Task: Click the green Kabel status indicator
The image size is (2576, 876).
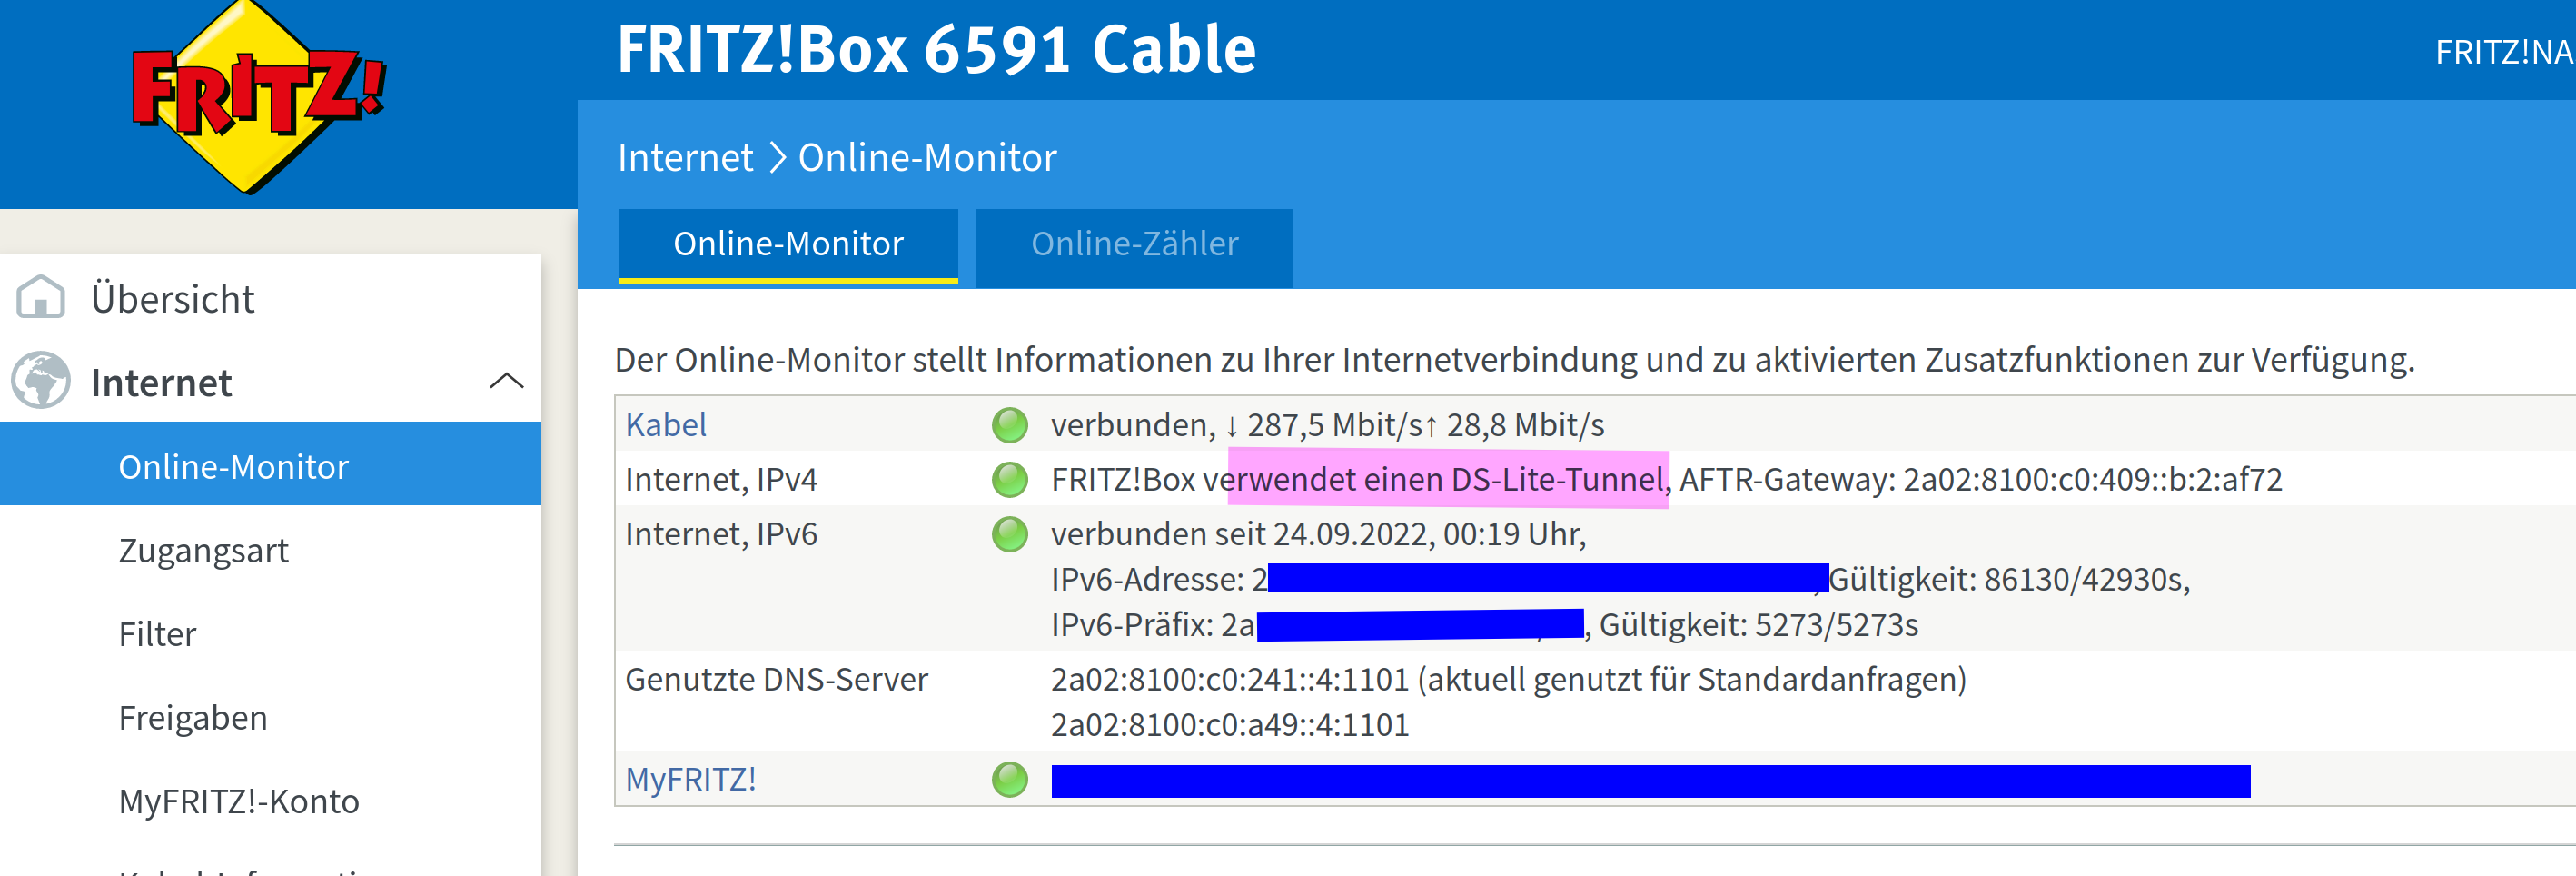Action: 1009,425
